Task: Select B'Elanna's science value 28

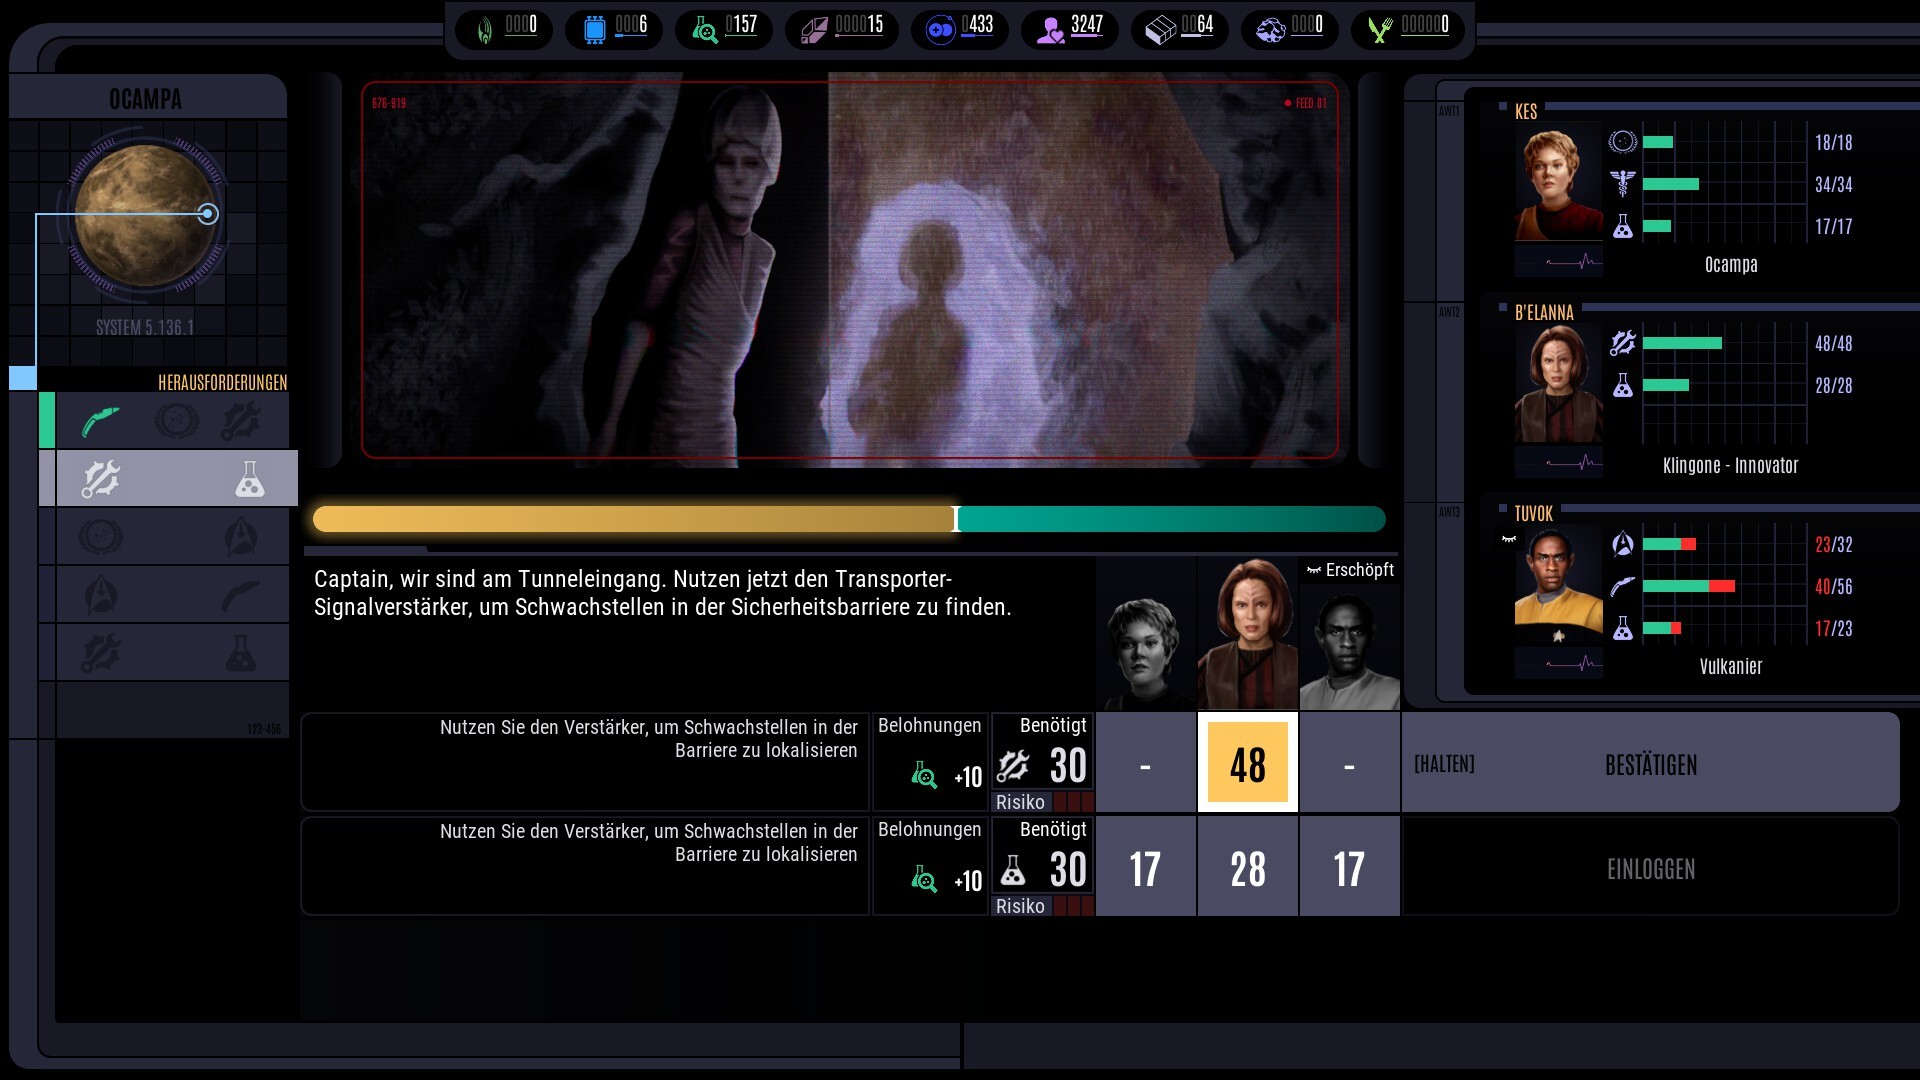Action: (1248, 867)
